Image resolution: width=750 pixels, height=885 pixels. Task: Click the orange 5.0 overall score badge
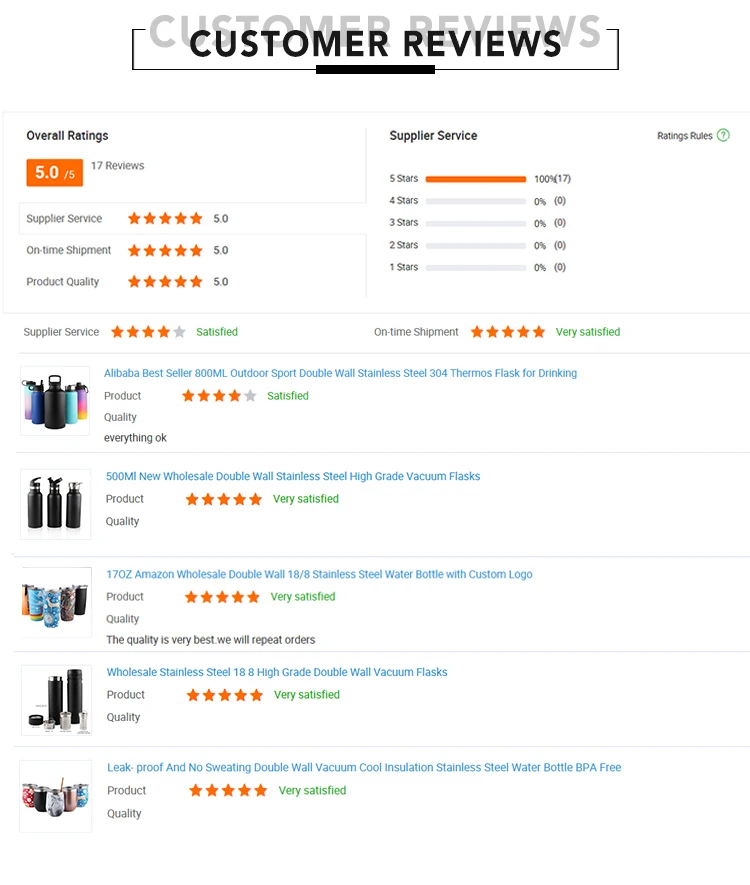pos(54,173)
